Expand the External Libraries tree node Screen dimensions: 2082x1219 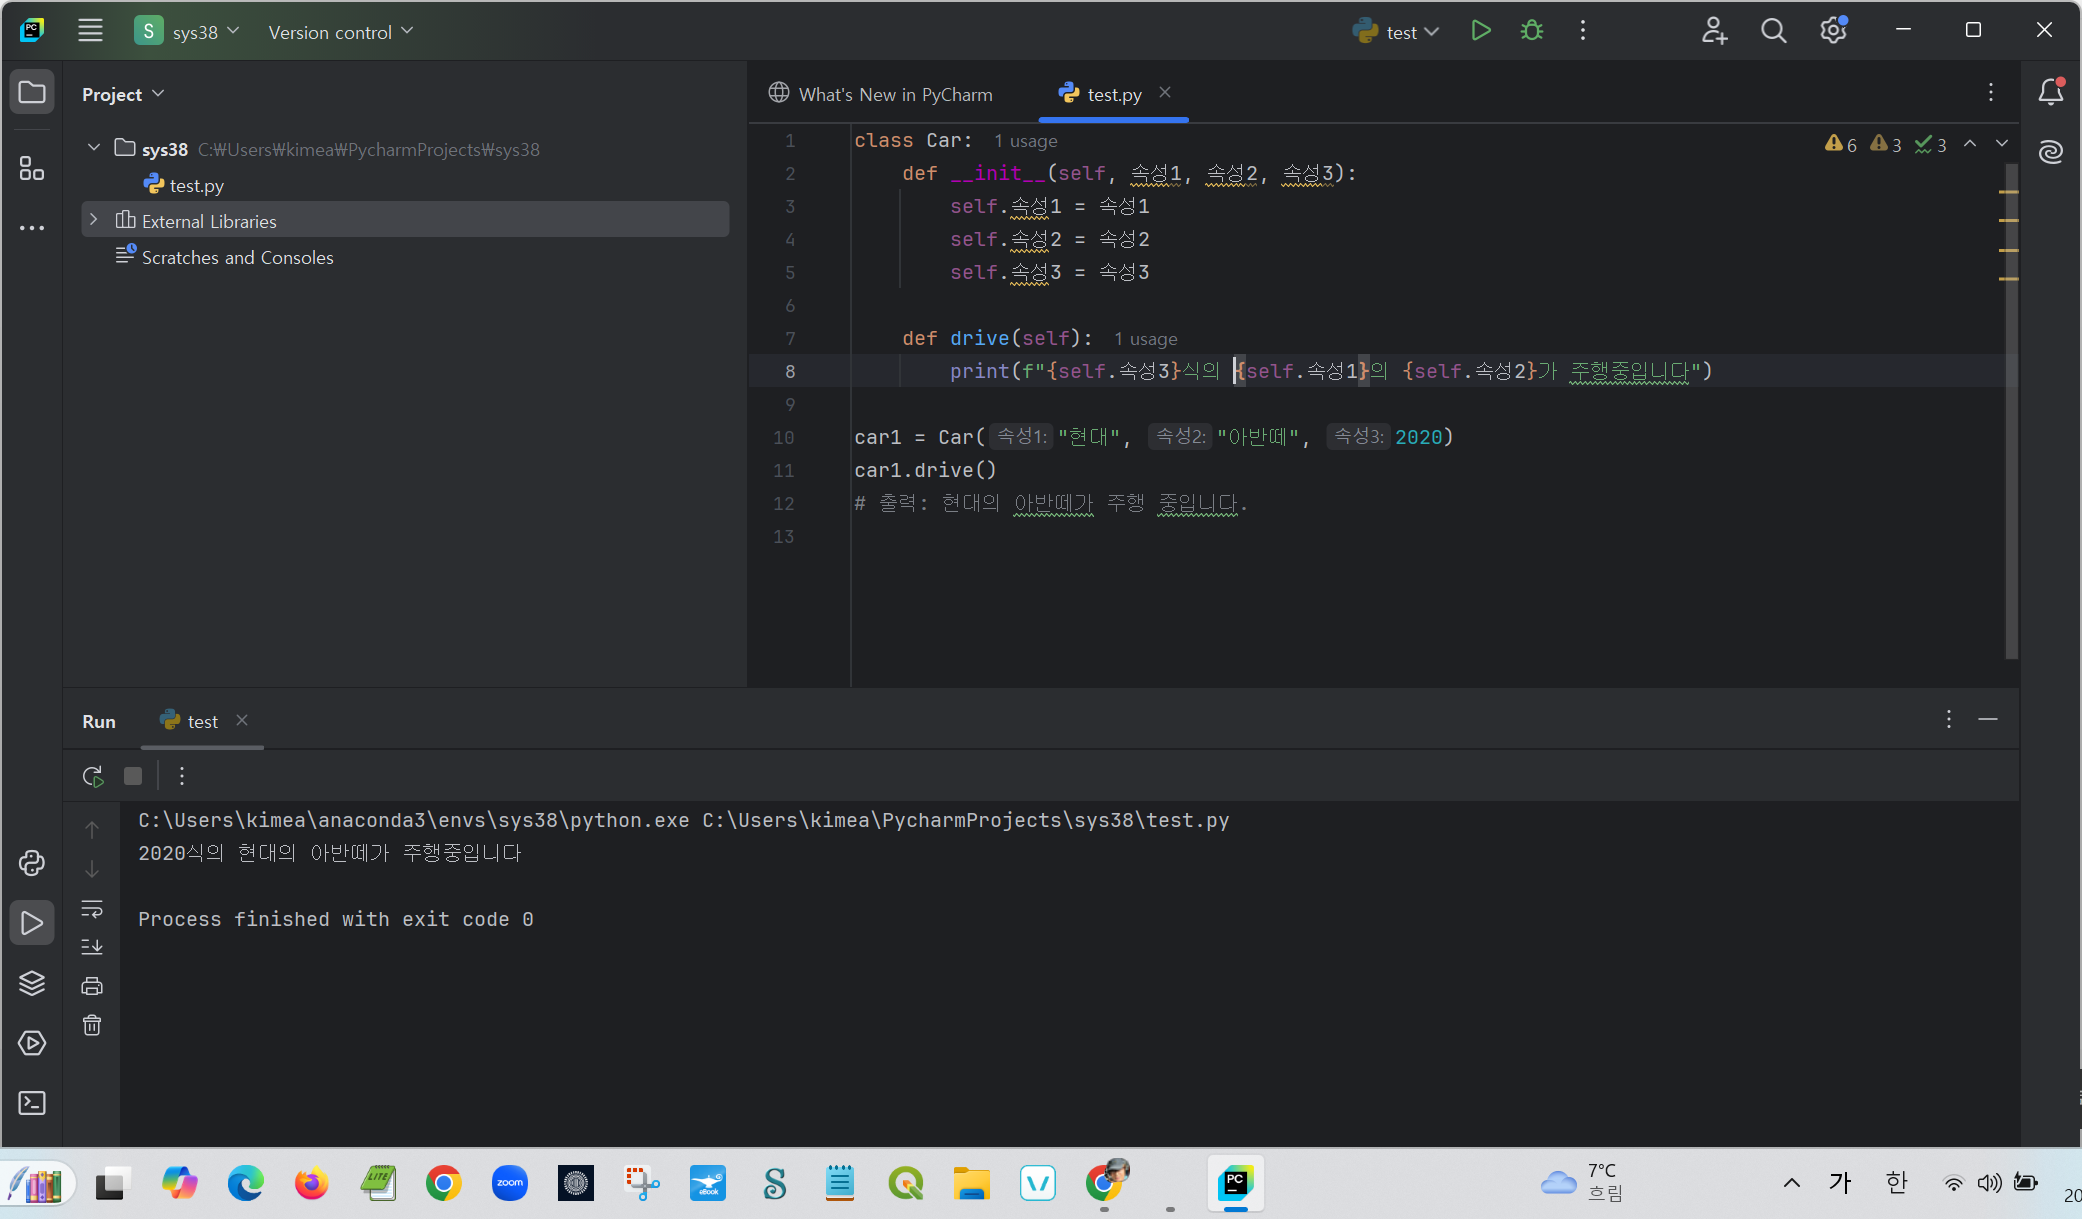point(94,220)
